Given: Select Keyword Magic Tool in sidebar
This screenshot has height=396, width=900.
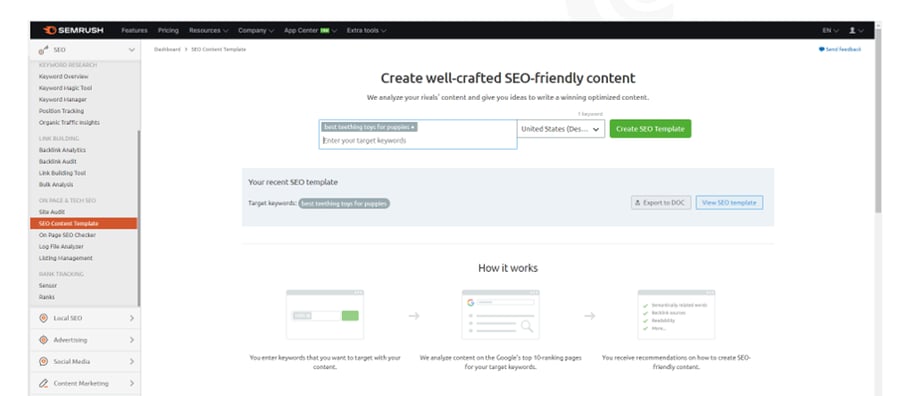Looking at the screenshot, I should click(x=65, y=88).
